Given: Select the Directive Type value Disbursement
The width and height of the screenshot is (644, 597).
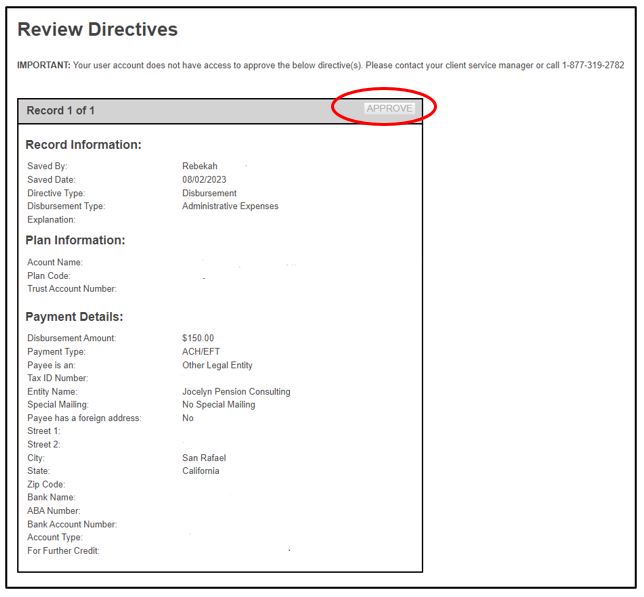Looking at the screenshot, I should pyautogui.click(x=209, y=193).
